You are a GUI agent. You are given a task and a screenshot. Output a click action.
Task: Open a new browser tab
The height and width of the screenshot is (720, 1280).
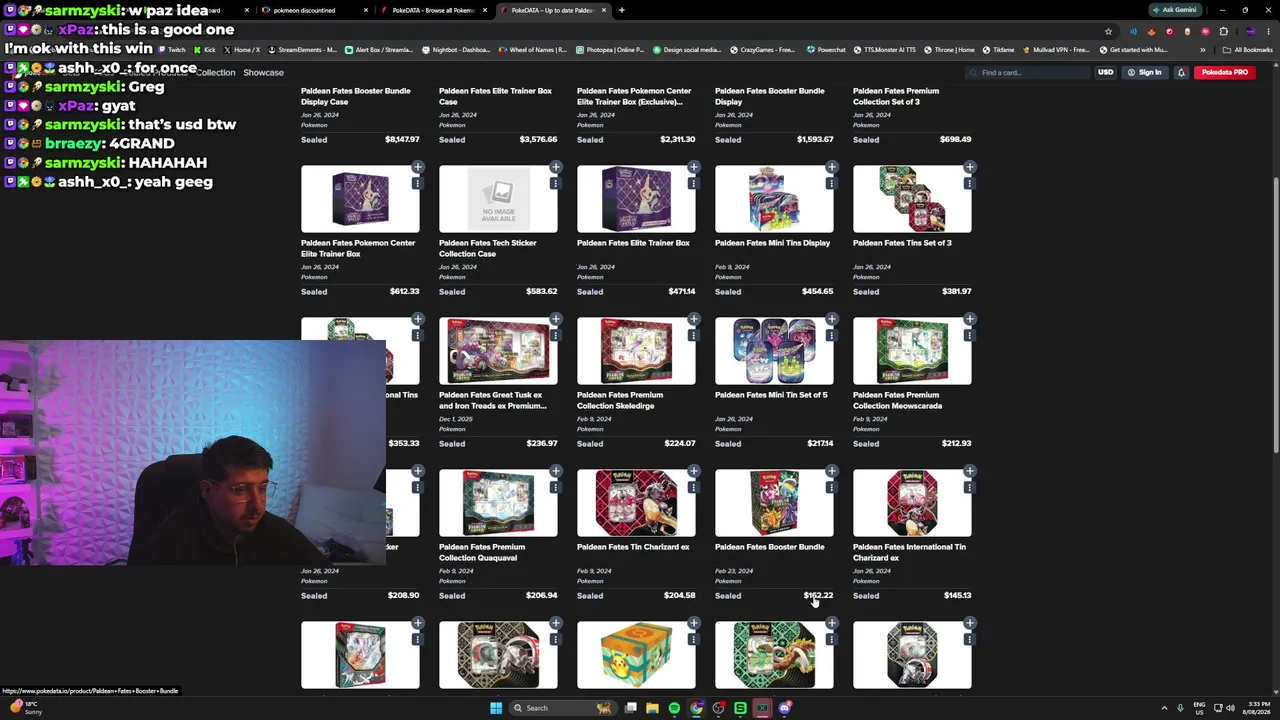click(621, 10)
